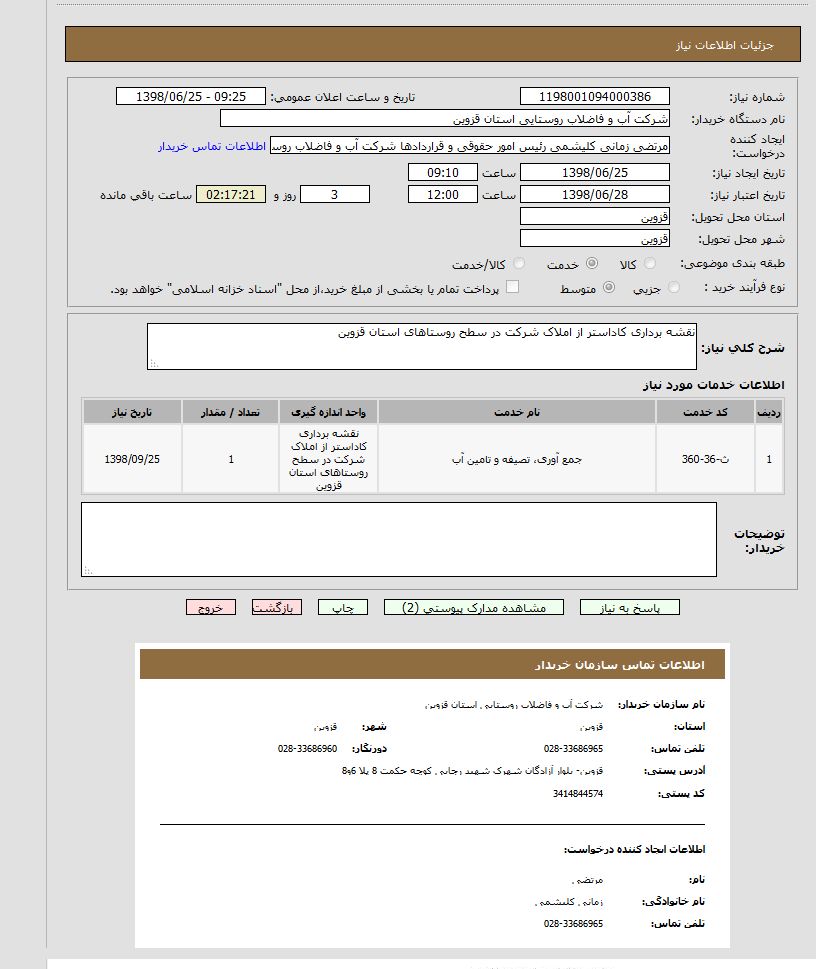Select the خدمت radio option
This screenshot has height=969, width=816.
tap(591, 264)
